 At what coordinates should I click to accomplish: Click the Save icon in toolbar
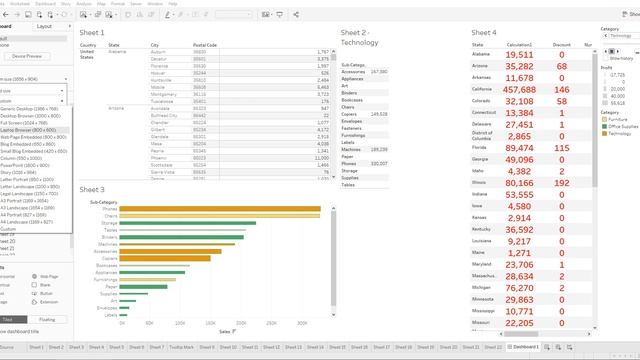tap(28, 15)
